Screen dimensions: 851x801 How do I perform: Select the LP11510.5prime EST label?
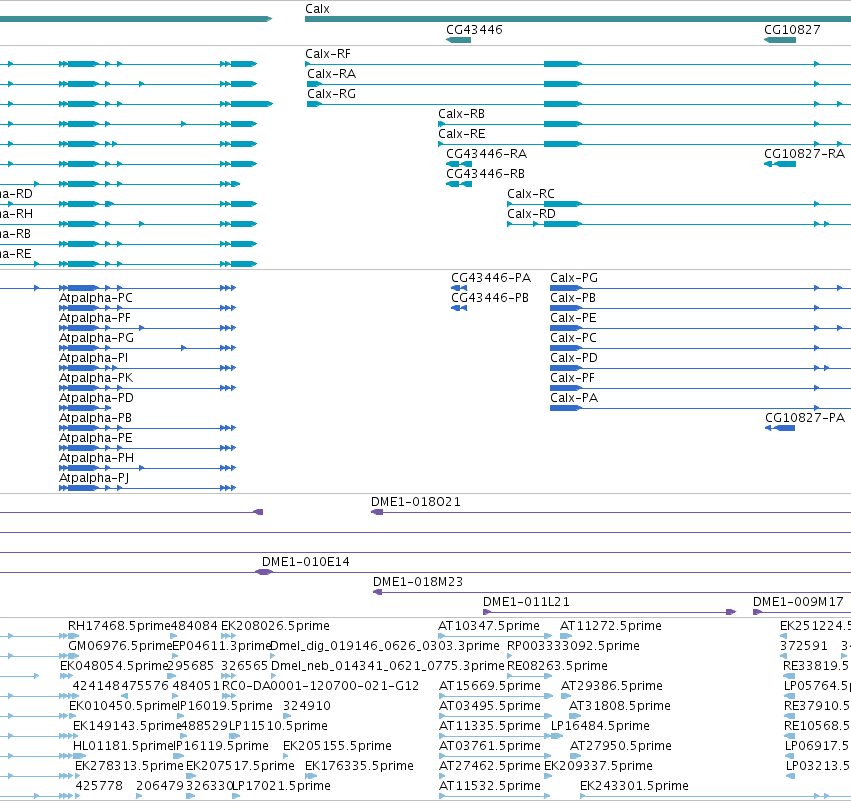click(278, 727)
